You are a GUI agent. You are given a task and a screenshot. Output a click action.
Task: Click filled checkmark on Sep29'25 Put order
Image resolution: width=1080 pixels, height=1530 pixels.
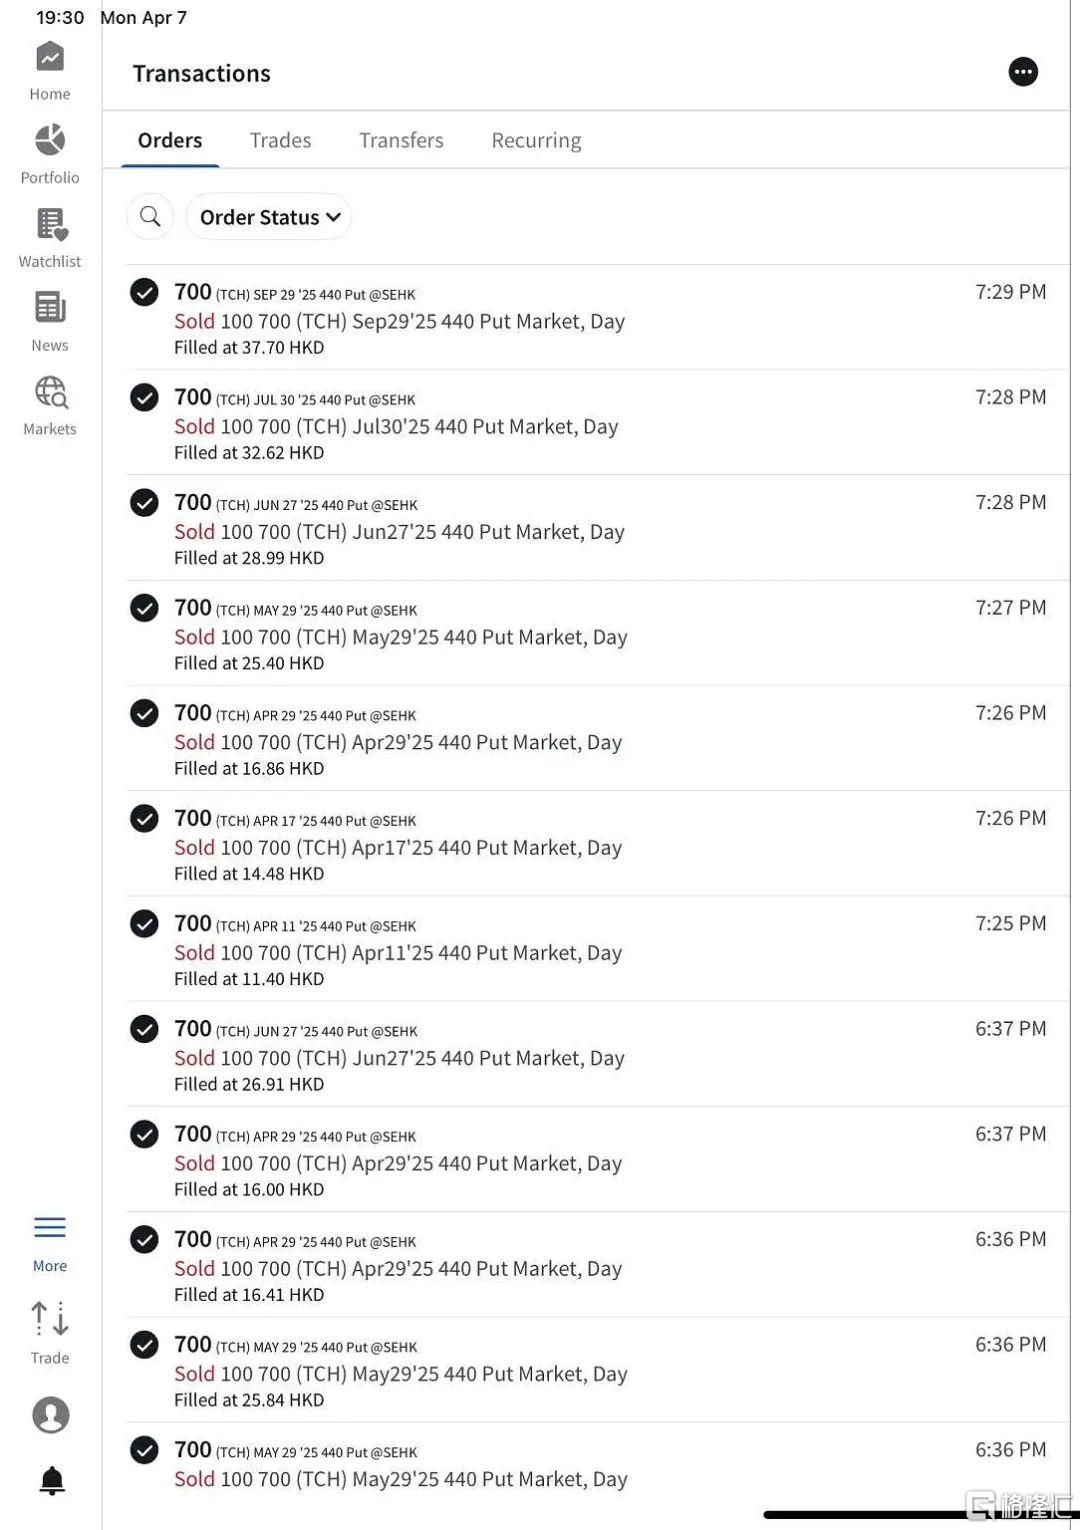(x=145, y=292)
